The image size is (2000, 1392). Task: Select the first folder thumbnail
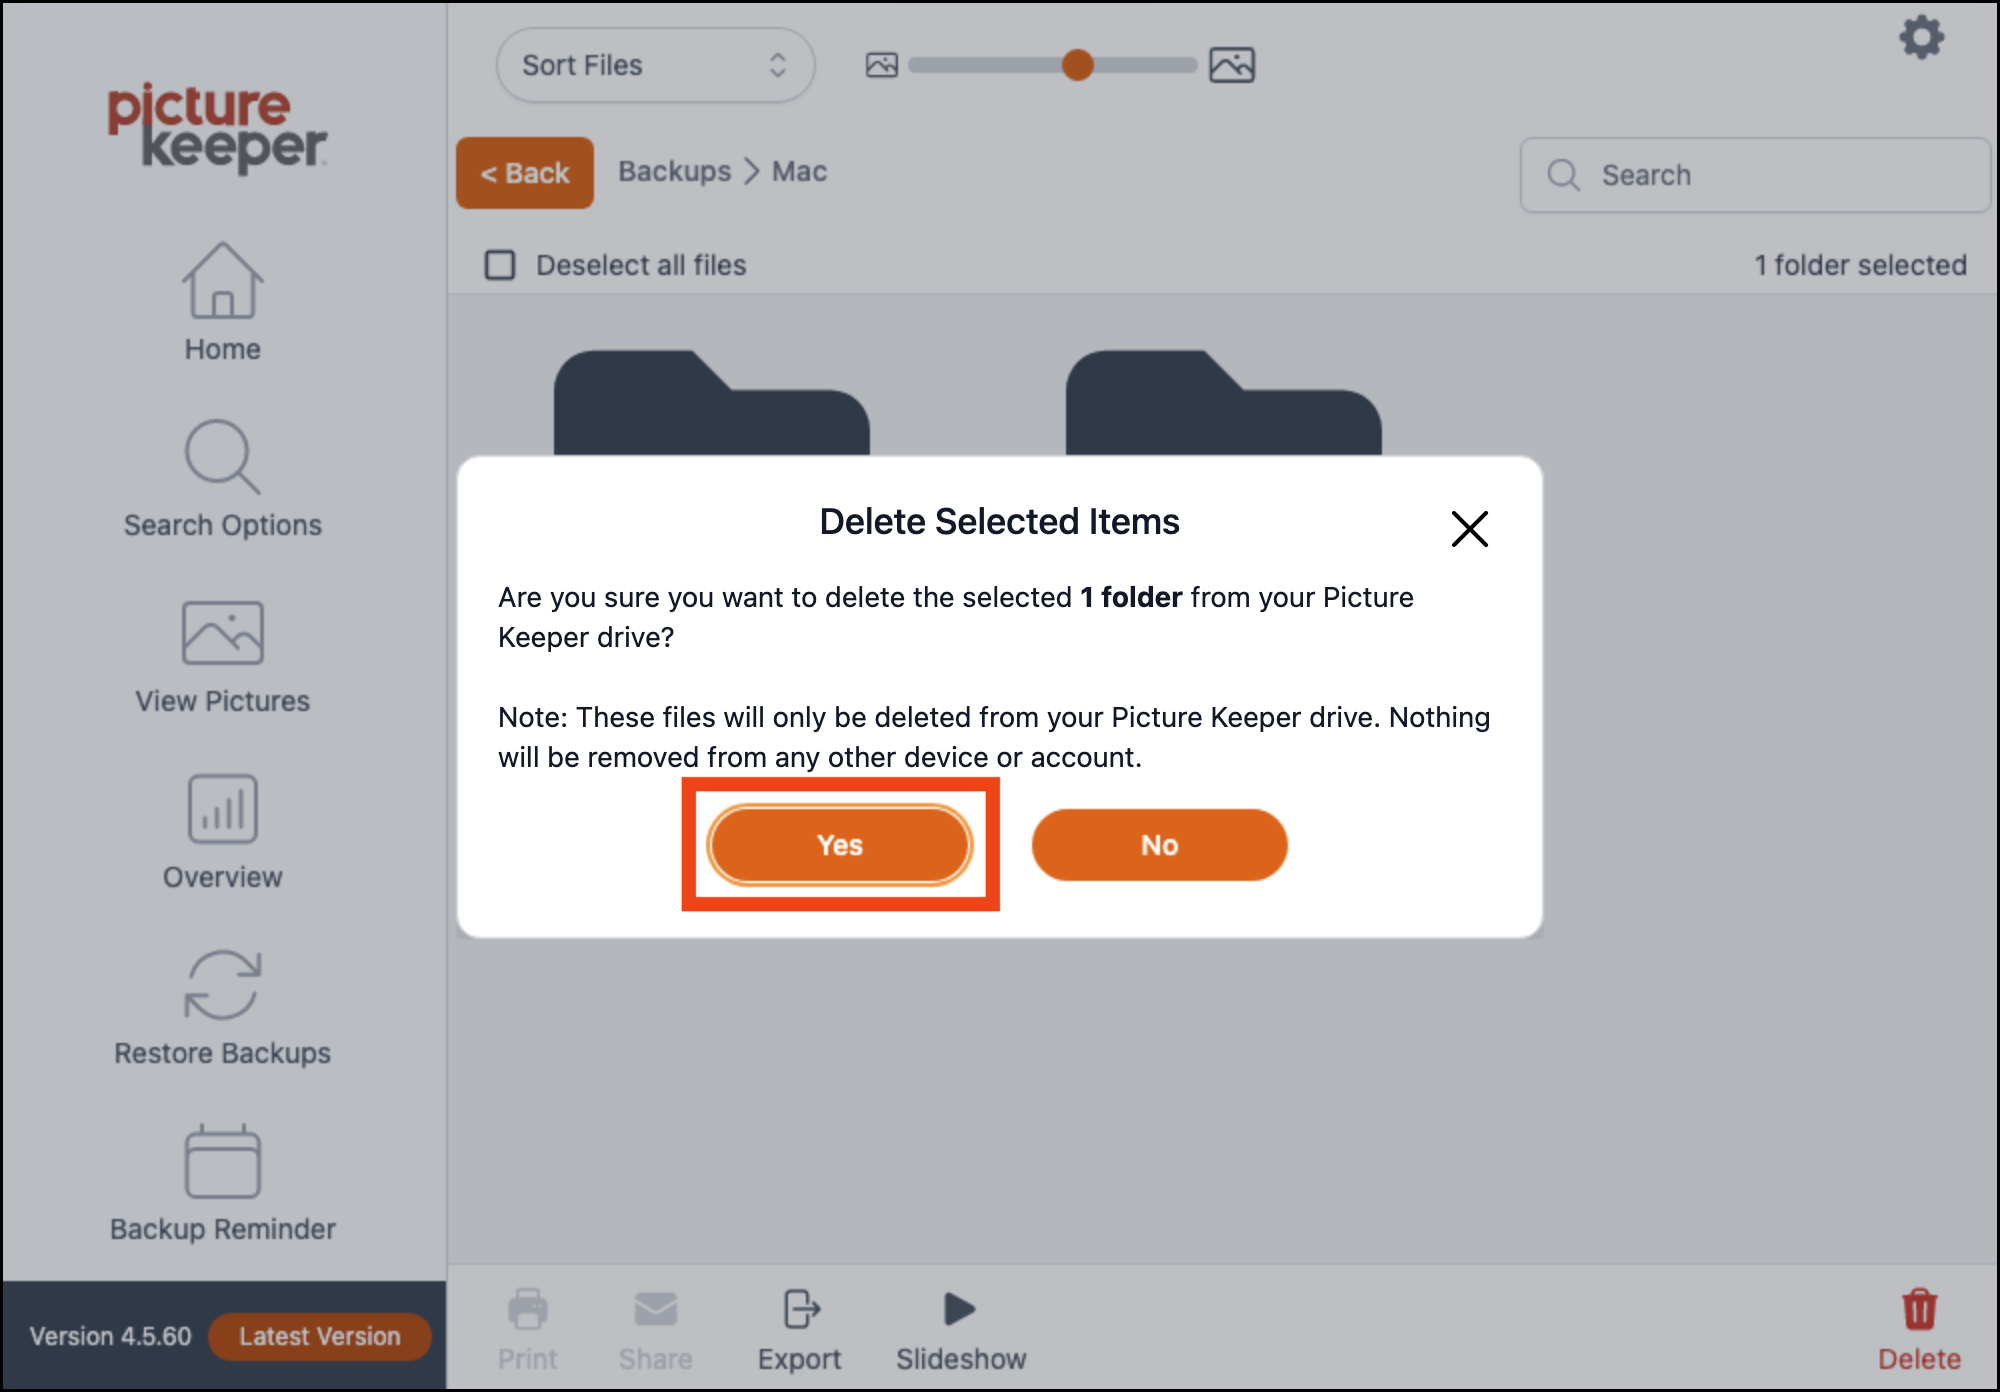tap(711, 402)
